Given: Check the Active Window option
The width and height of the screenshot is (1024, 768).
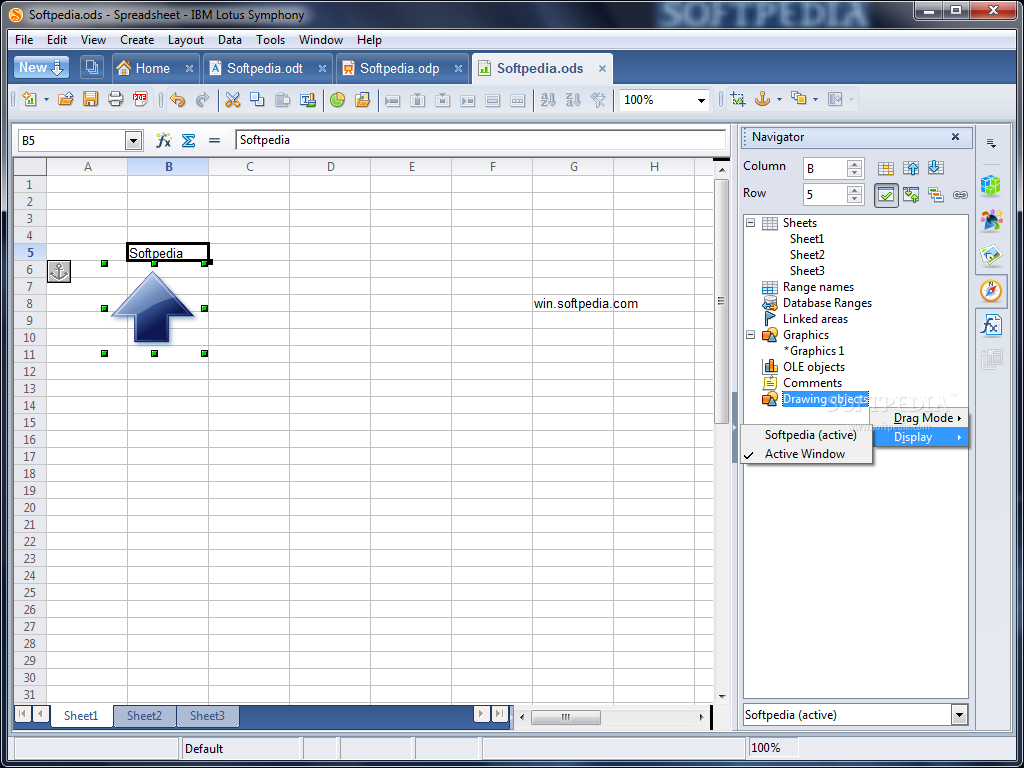Looking at the screenshot, I should (x=806, y=454).
